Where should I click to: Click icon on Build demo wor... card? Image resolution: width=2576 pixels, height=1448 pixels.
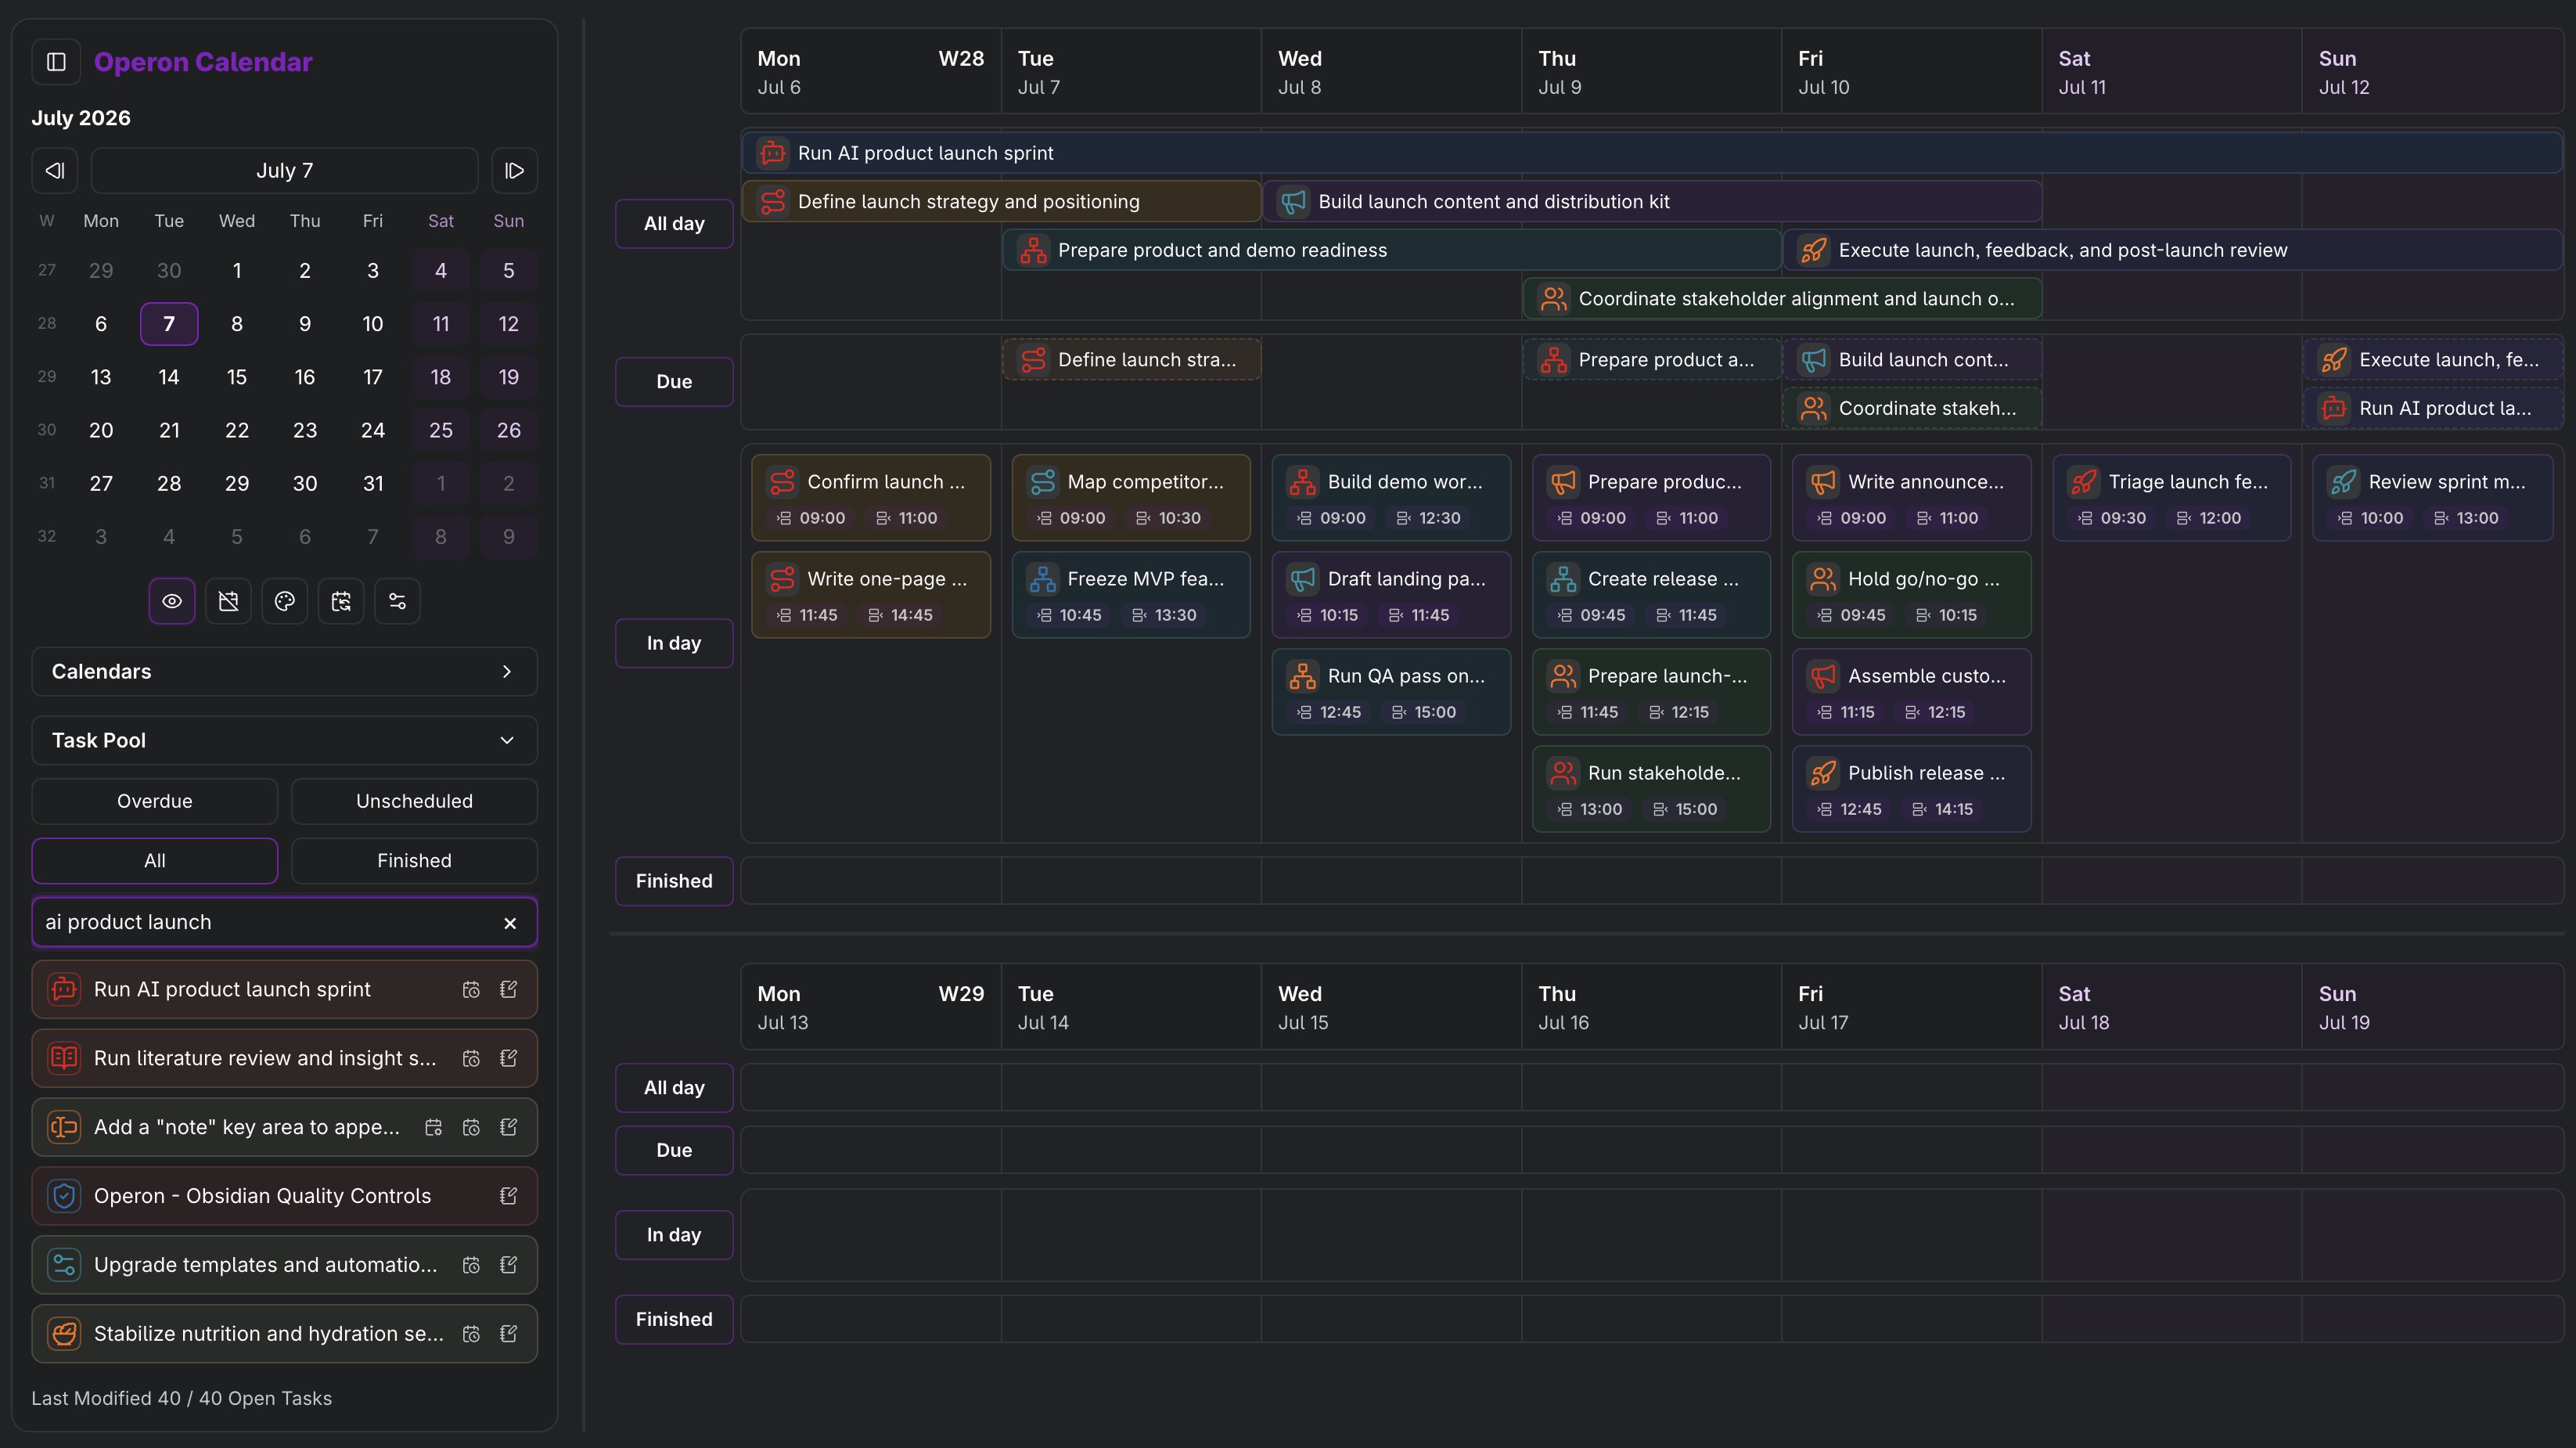[1303, 482]
